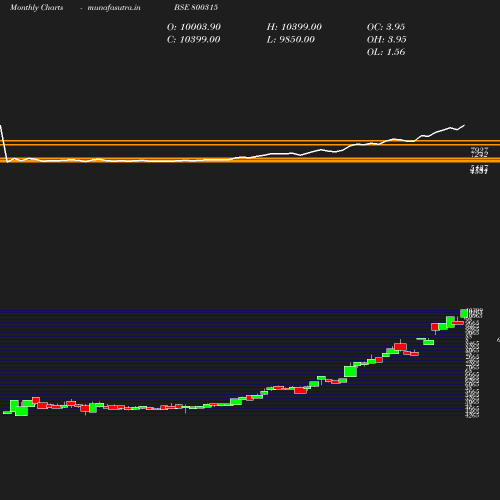Click the latest green candle at the chart's right end
This screenshot has width=500, height=500.
[464, 313]
